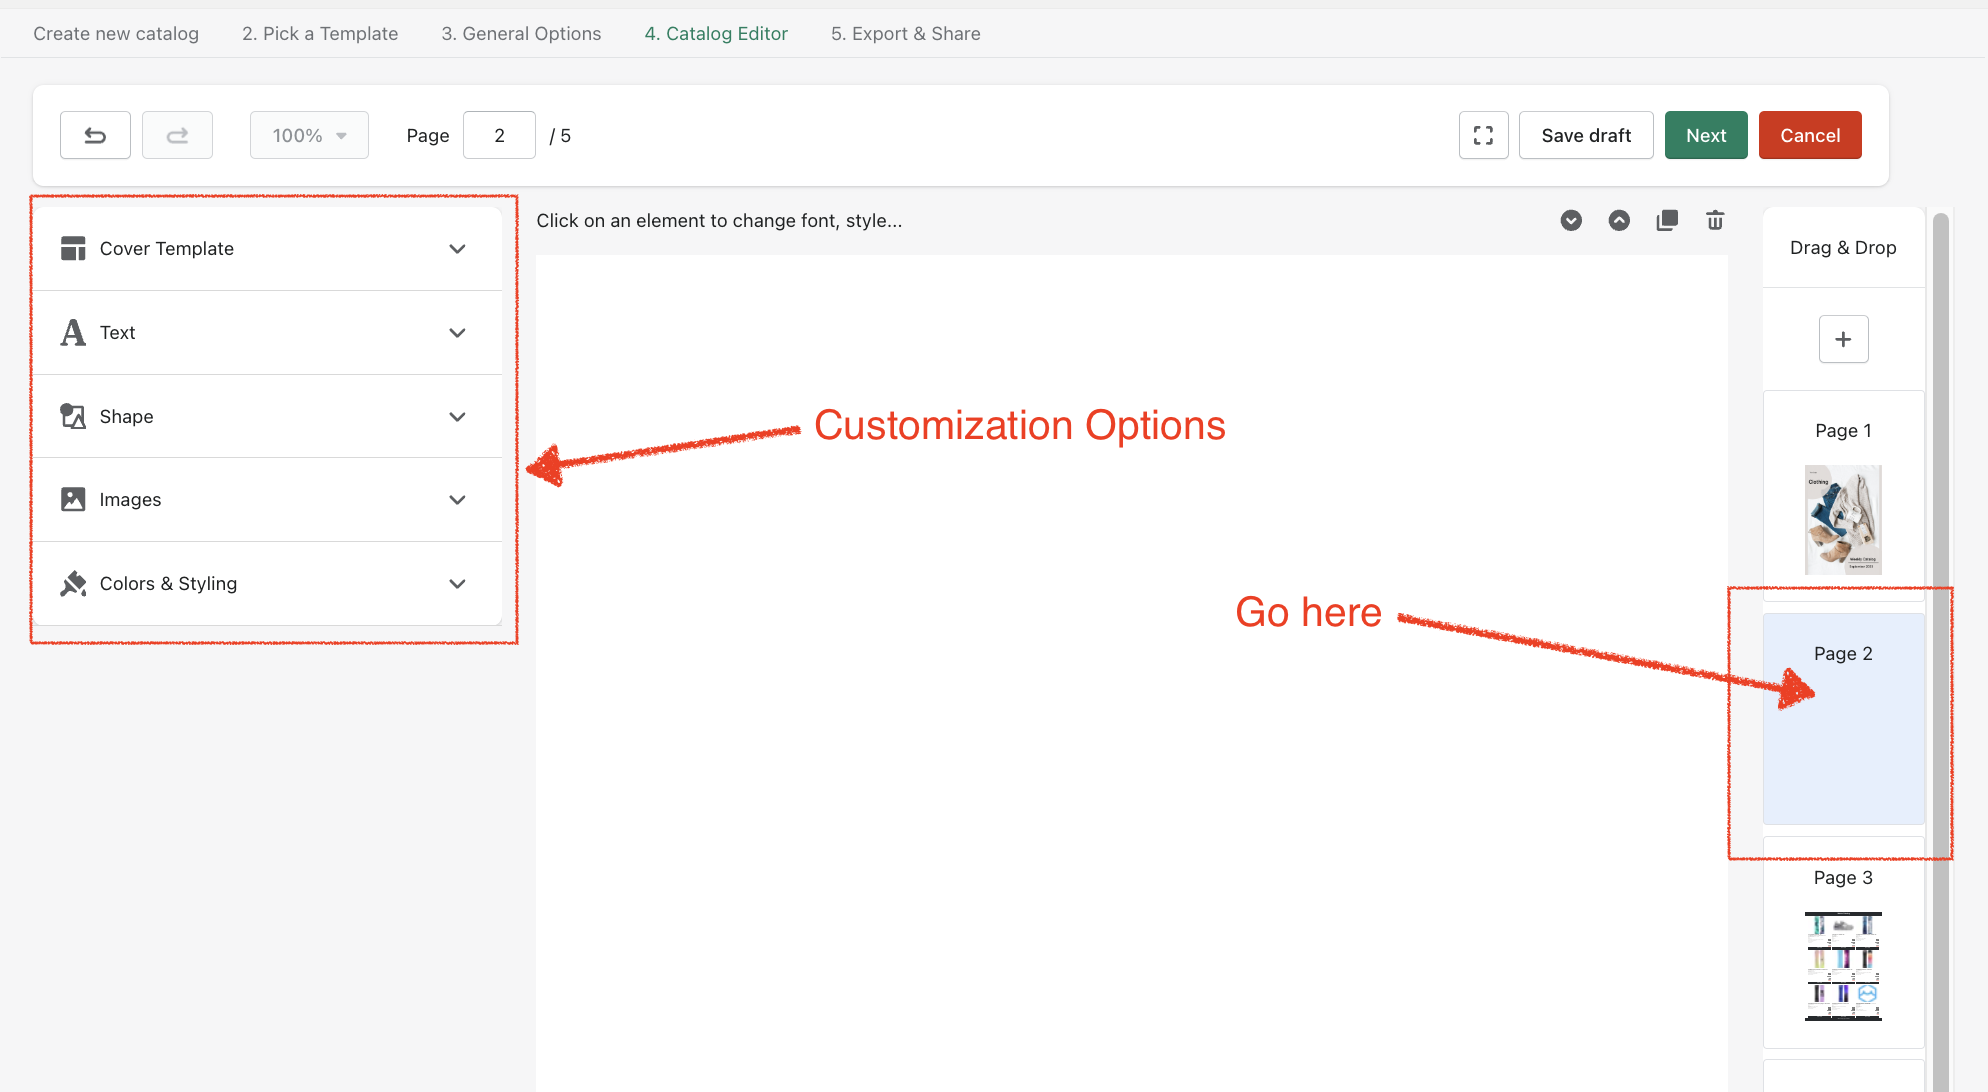Delete current page with trash icon

click(1715, 220)
